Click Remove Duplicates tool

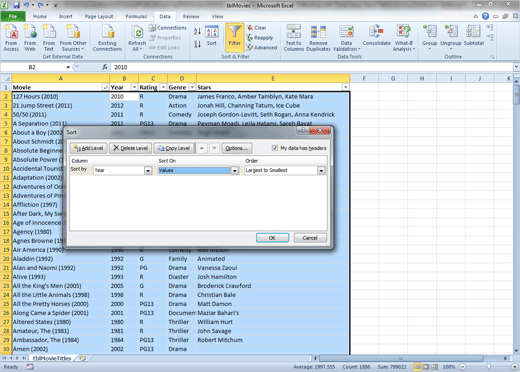point(318,38)
